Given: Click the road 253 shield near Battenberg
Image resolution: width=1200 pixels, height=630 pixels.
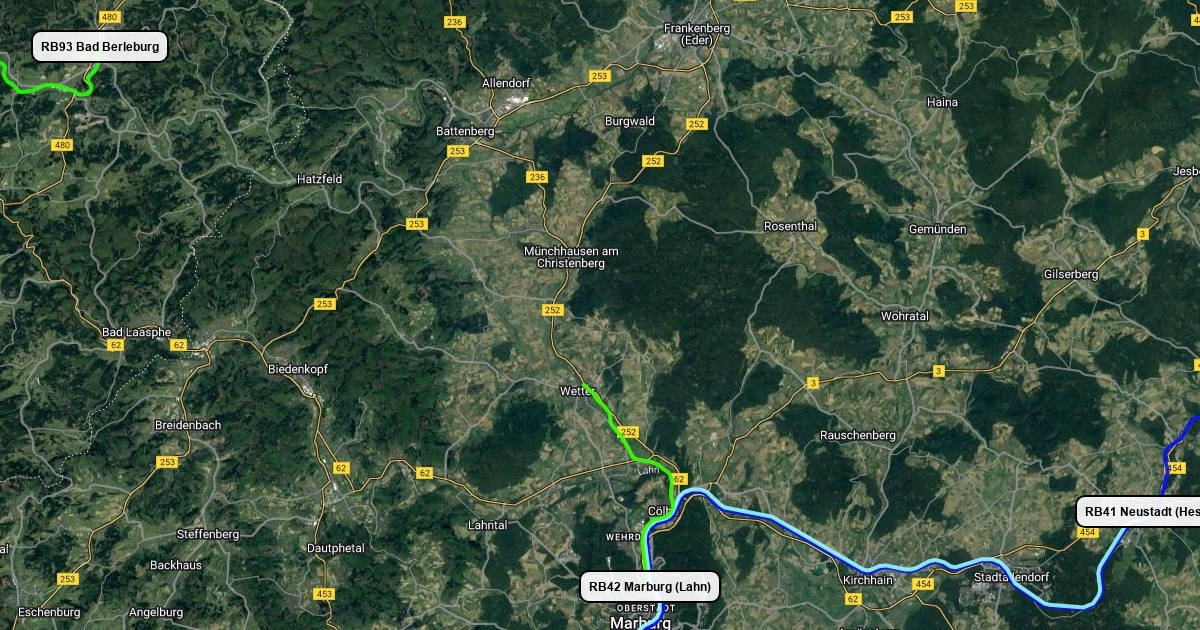Looking at the screenshot, I should pyautogui.click(x=458, y=151).
